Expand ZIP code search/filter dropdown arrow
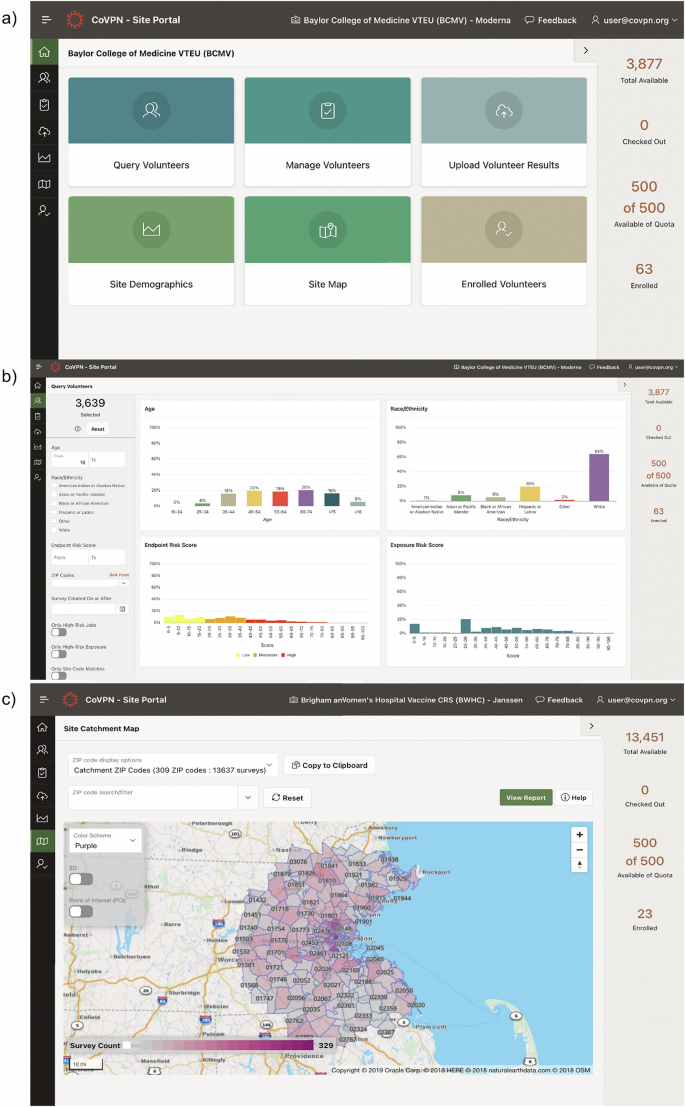This screenshot has width=685, height=1107. pos(247,798)
